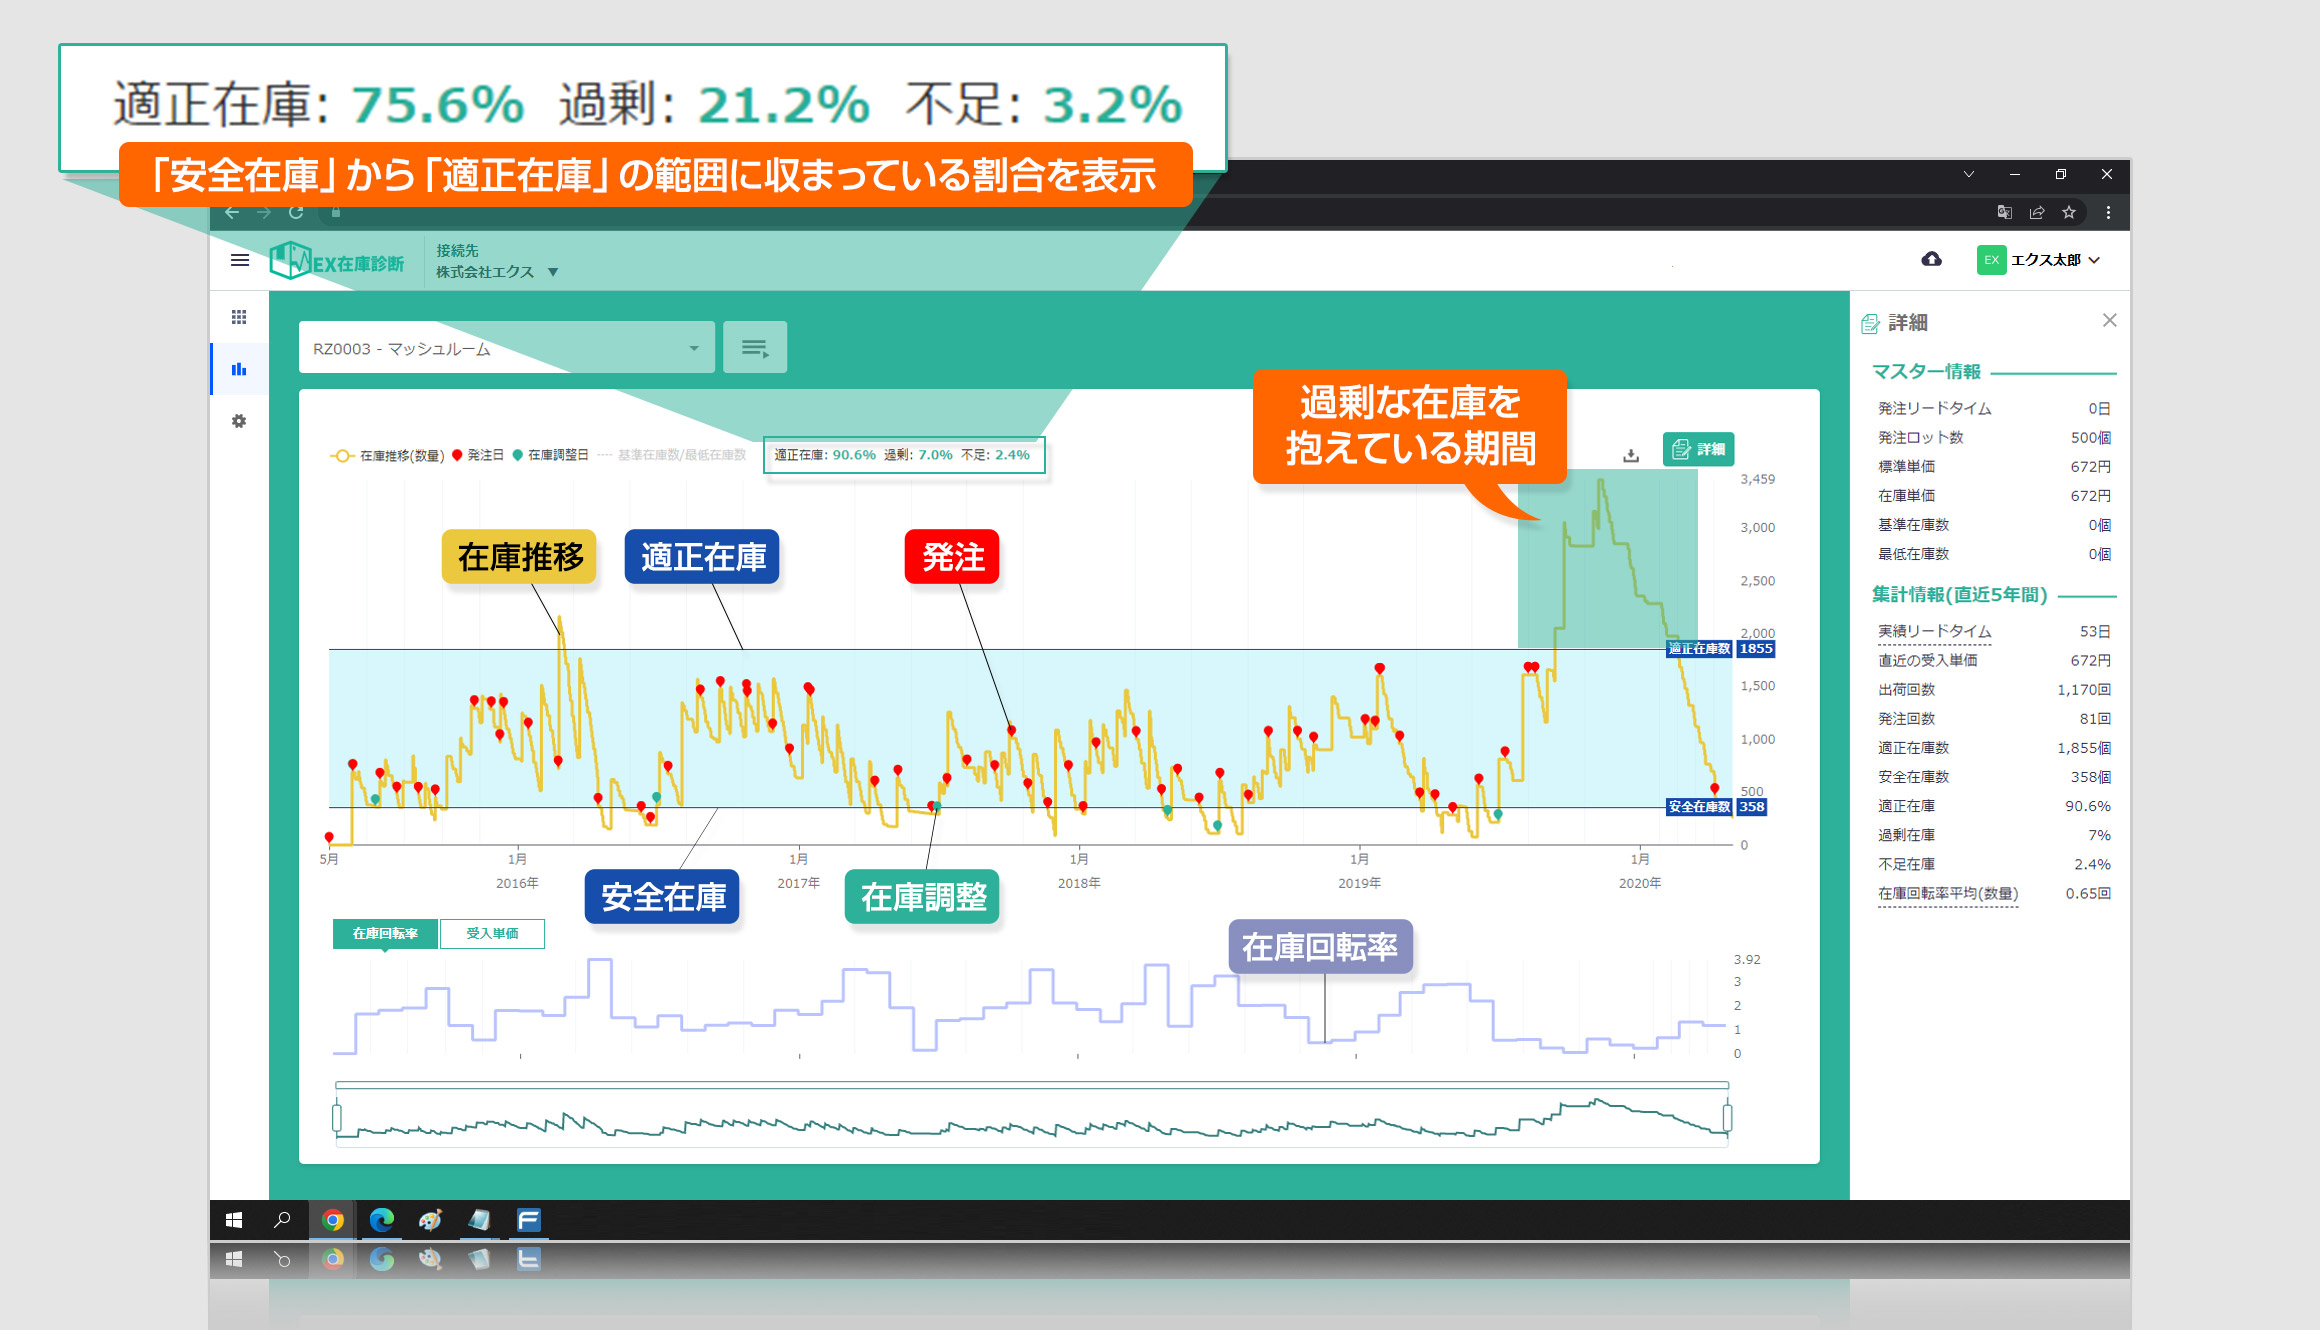Switch to the 受入単価 tab

(492, 933)
